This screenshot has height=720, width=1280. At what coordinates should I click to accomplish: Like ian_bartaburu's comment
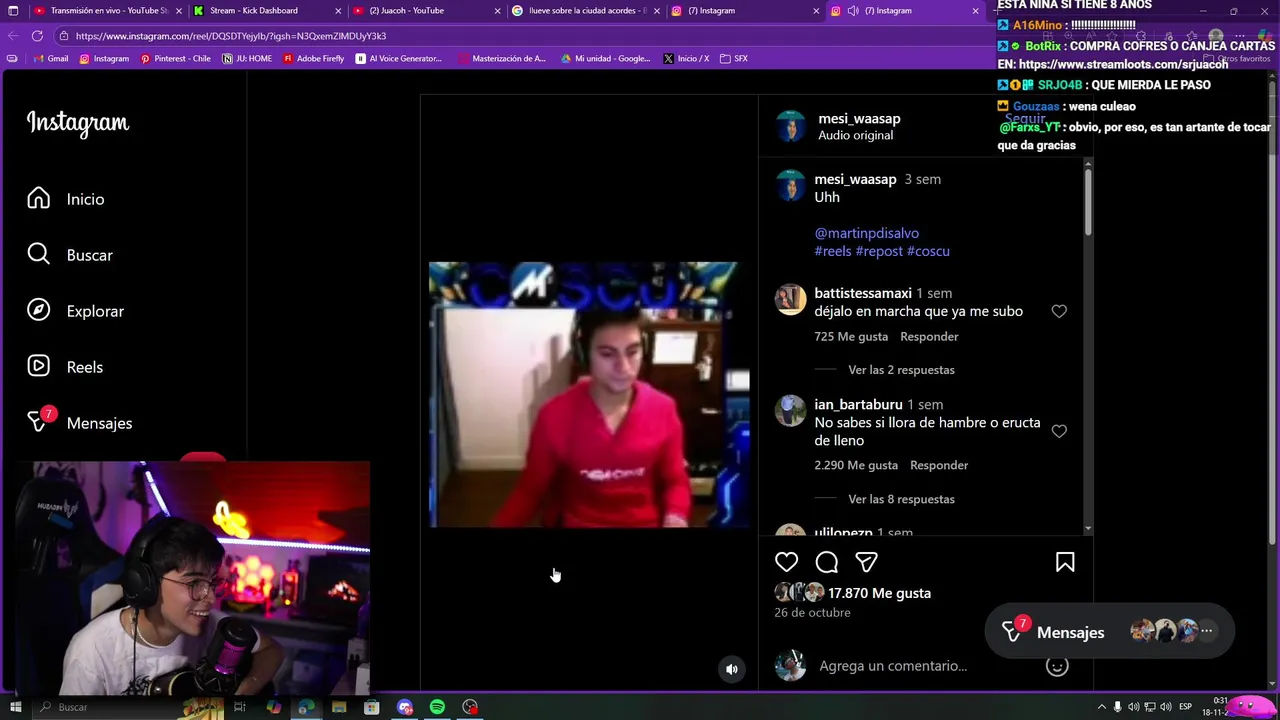tap(1059, 431)
